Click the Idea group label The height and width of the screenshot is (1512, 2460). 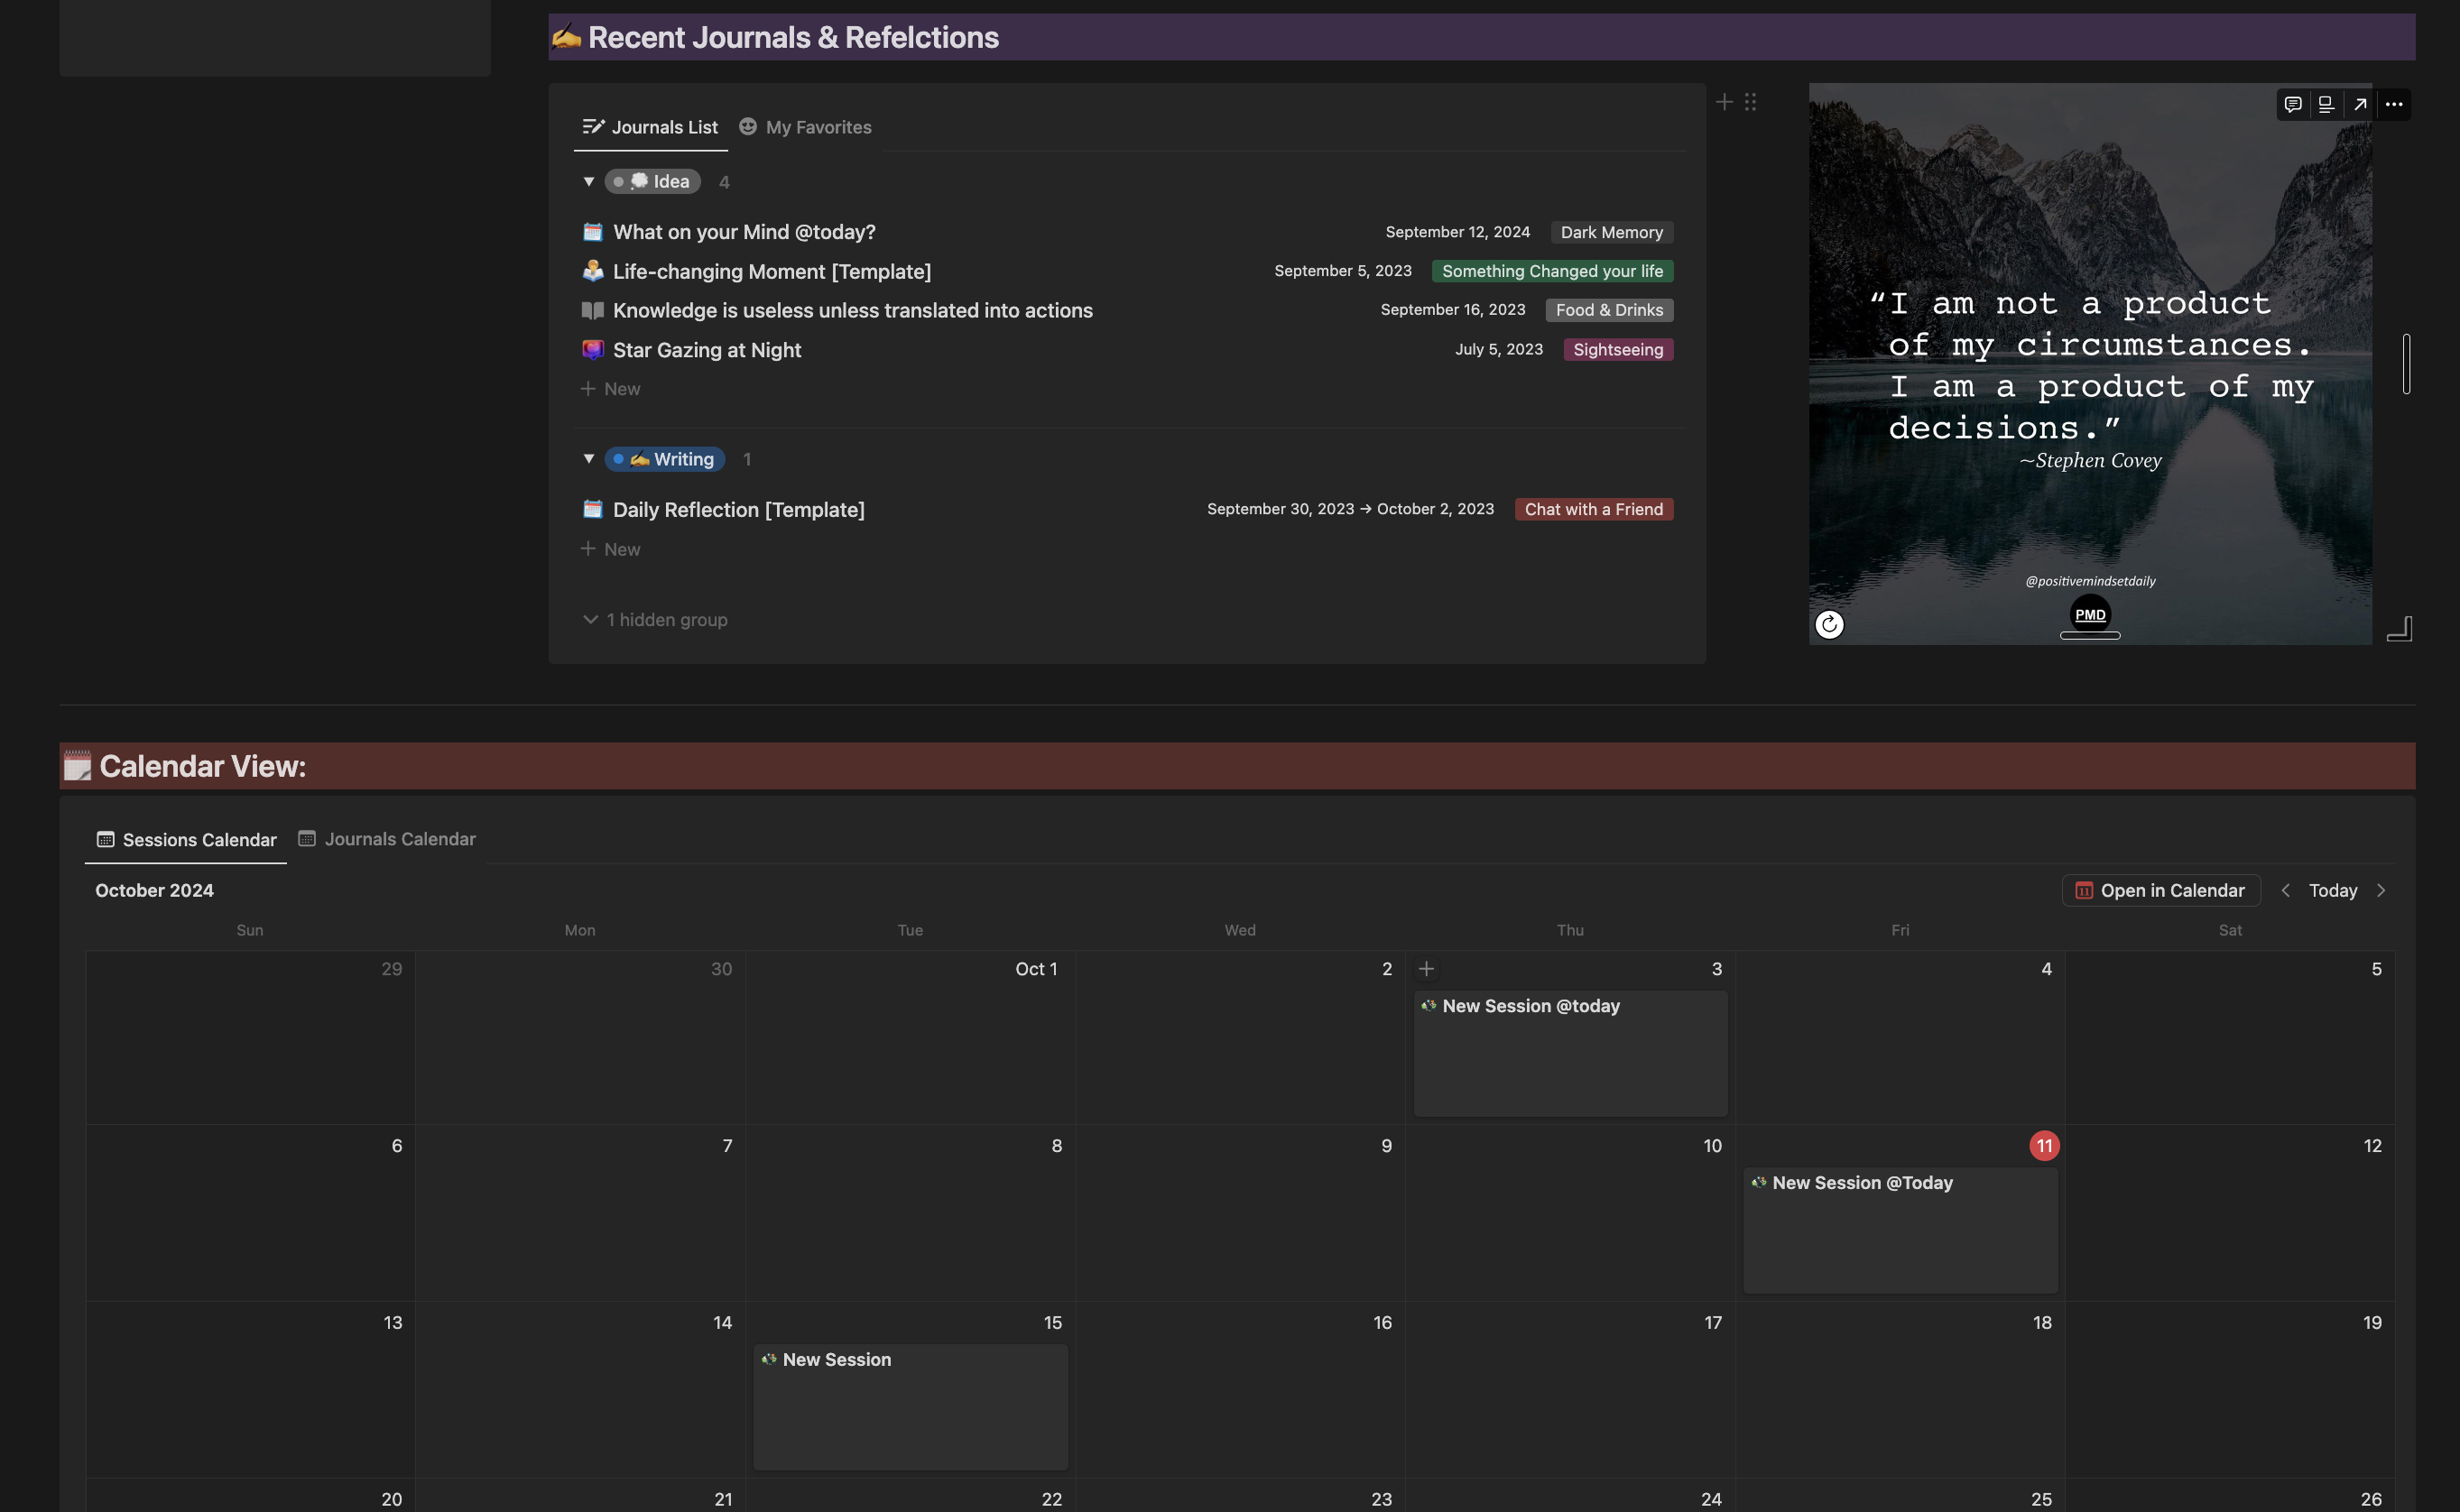(653, 181)
